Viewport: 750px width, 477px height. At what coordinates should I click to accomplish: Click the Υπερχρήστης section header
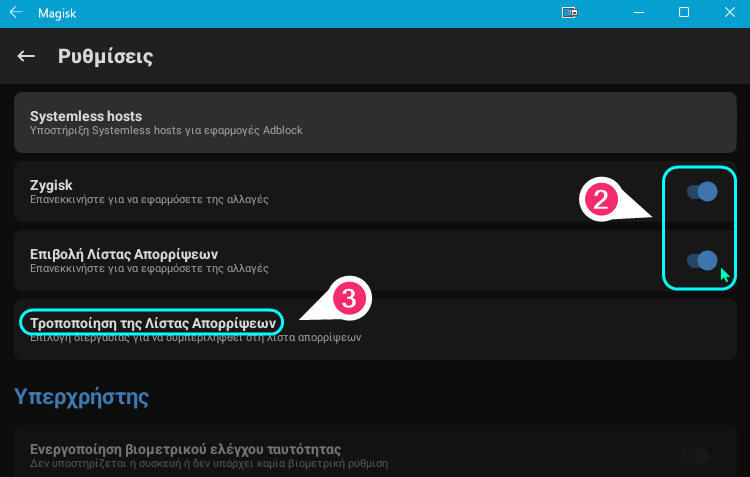click(82, 397)
